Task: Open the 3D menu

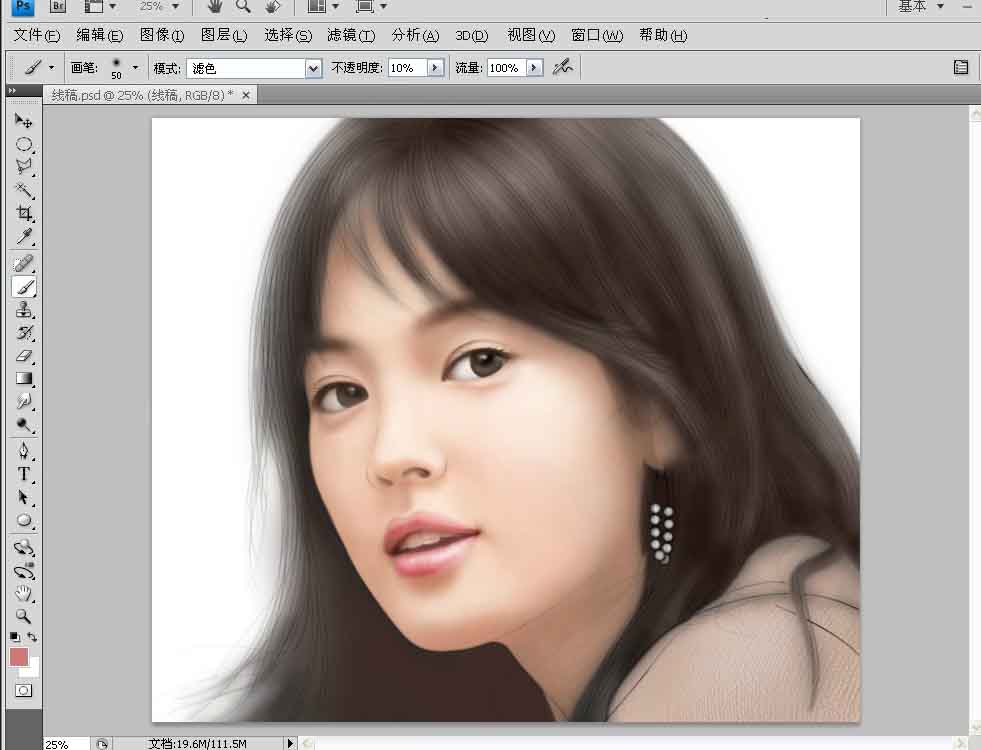Action: click(472, 35)
